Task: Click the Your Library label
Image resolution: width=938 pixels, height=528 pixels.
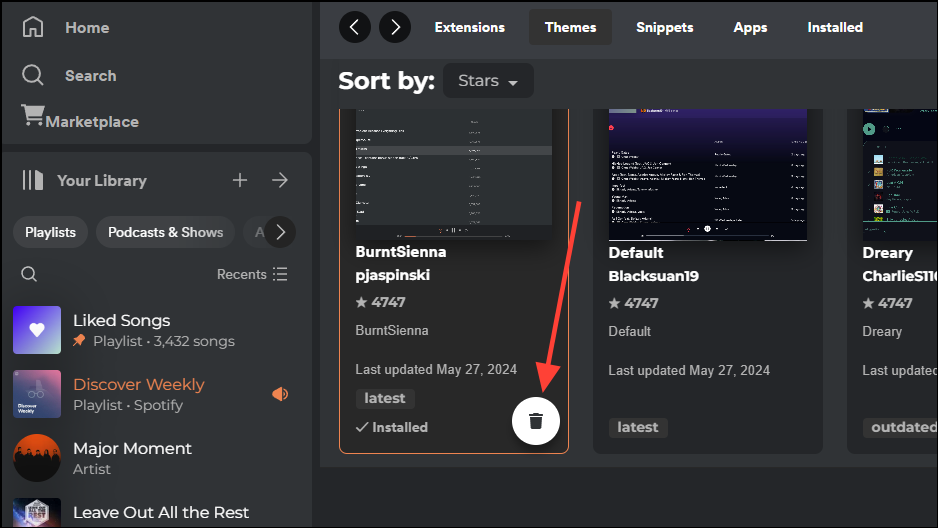Action: click(x=102, y=181)
